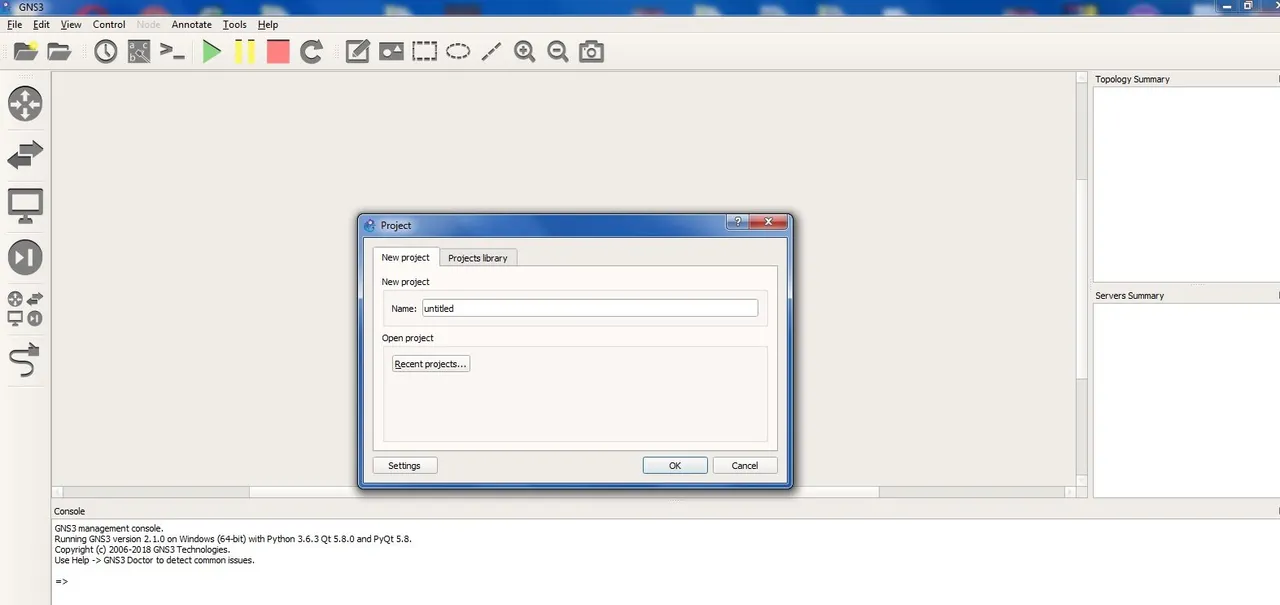This screenshot has height=605, width=1280.
Task: Select the Draw a line tool
Action: pos(491,51)
